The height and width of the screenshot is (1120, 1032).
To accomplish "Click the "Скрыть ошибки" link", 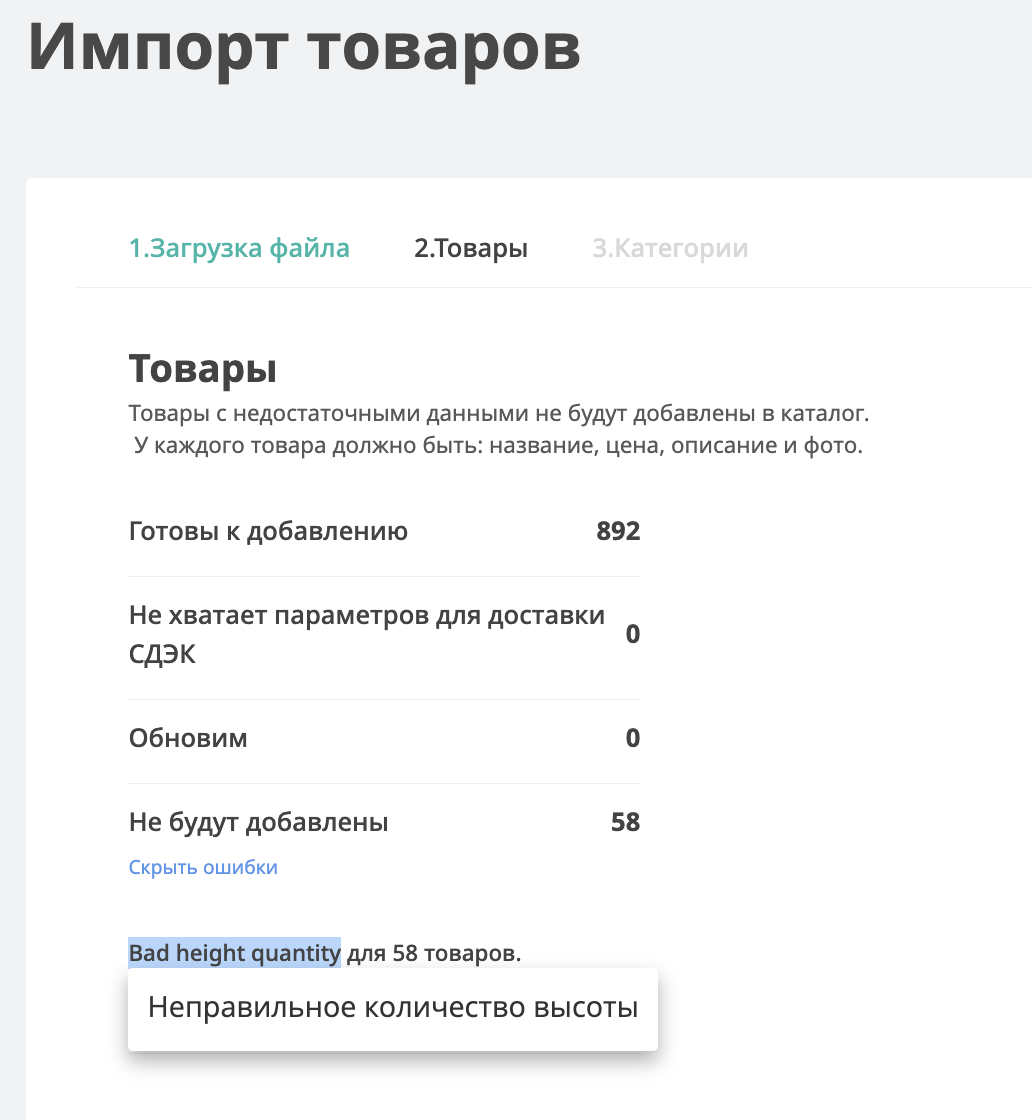I will tap(203, 867).
